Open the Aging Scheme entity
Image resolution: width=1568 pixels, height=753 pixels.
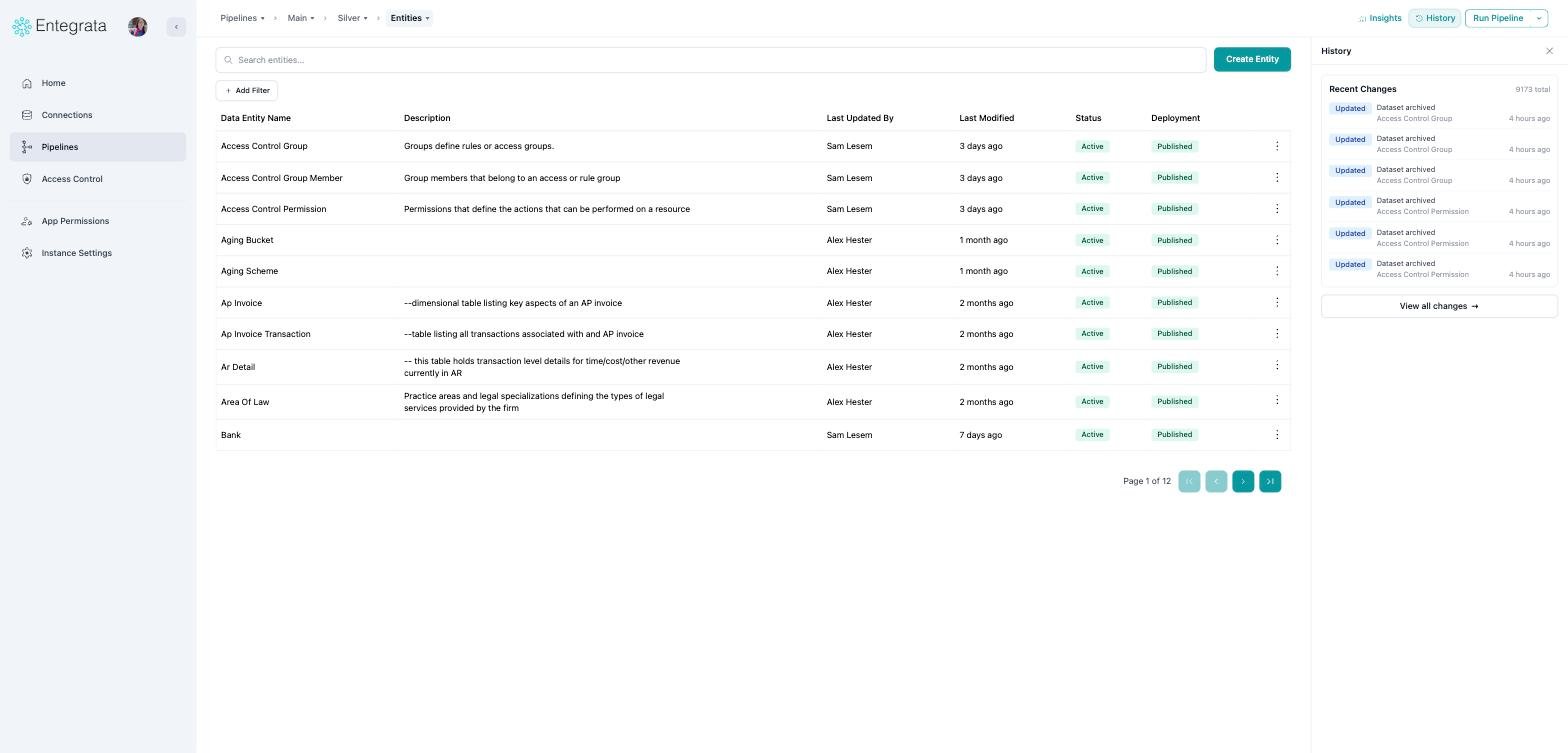[249, 271]
